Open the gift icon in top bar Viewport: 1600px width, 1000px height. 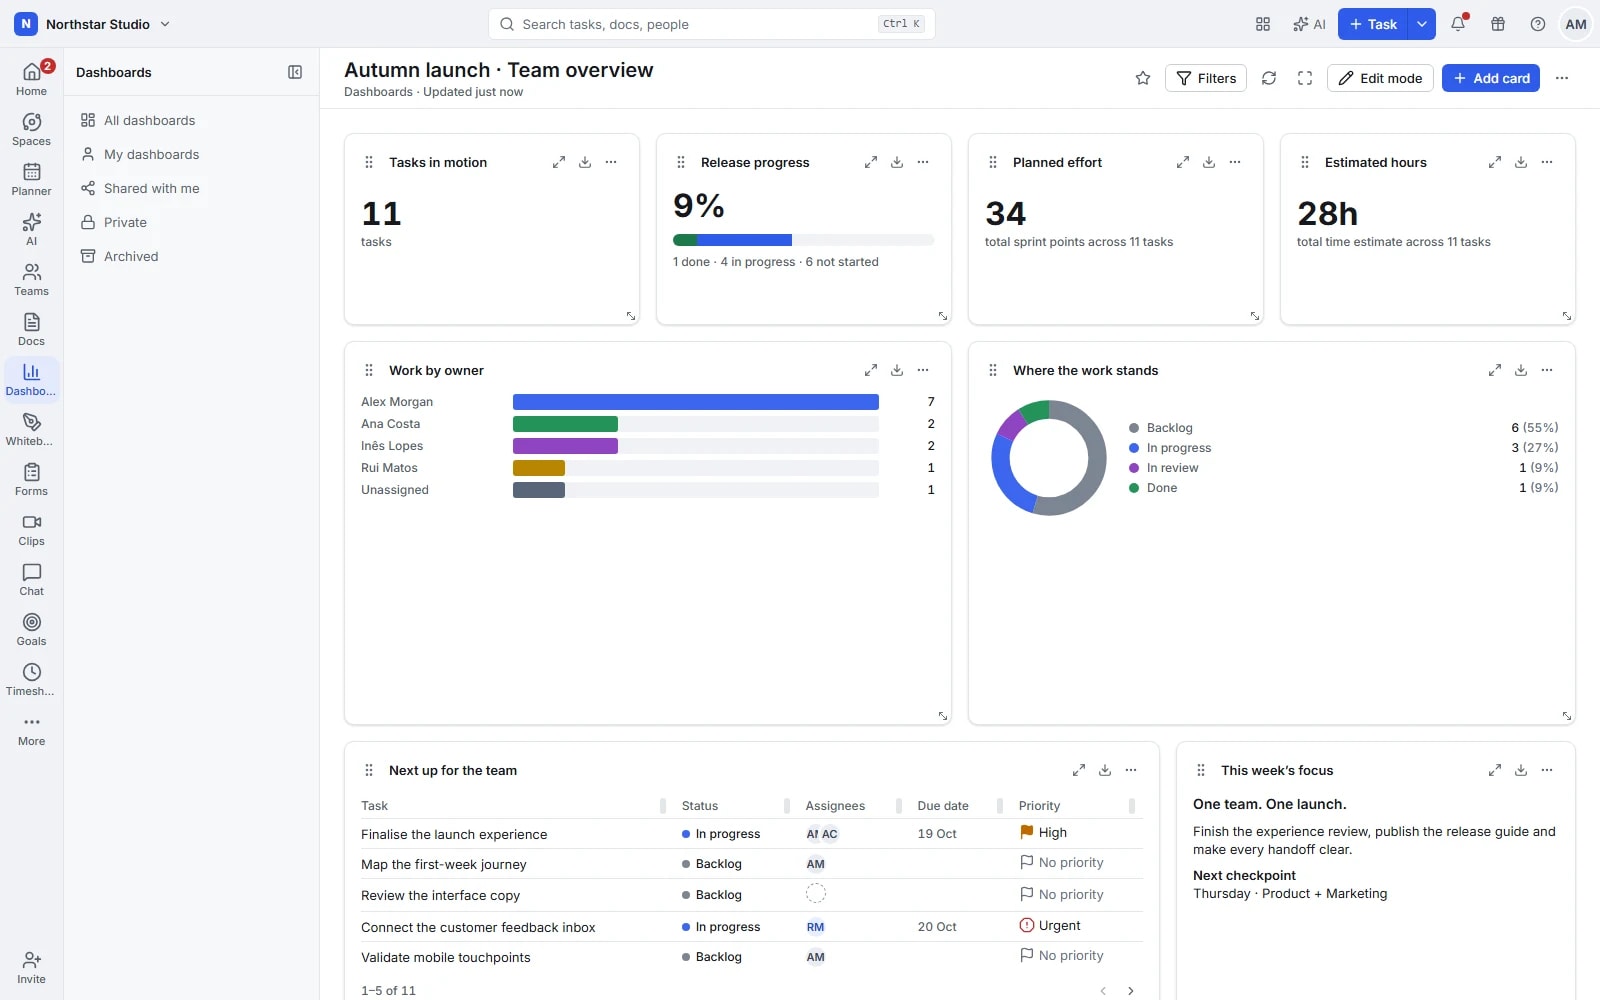(x=1498, y=24)
